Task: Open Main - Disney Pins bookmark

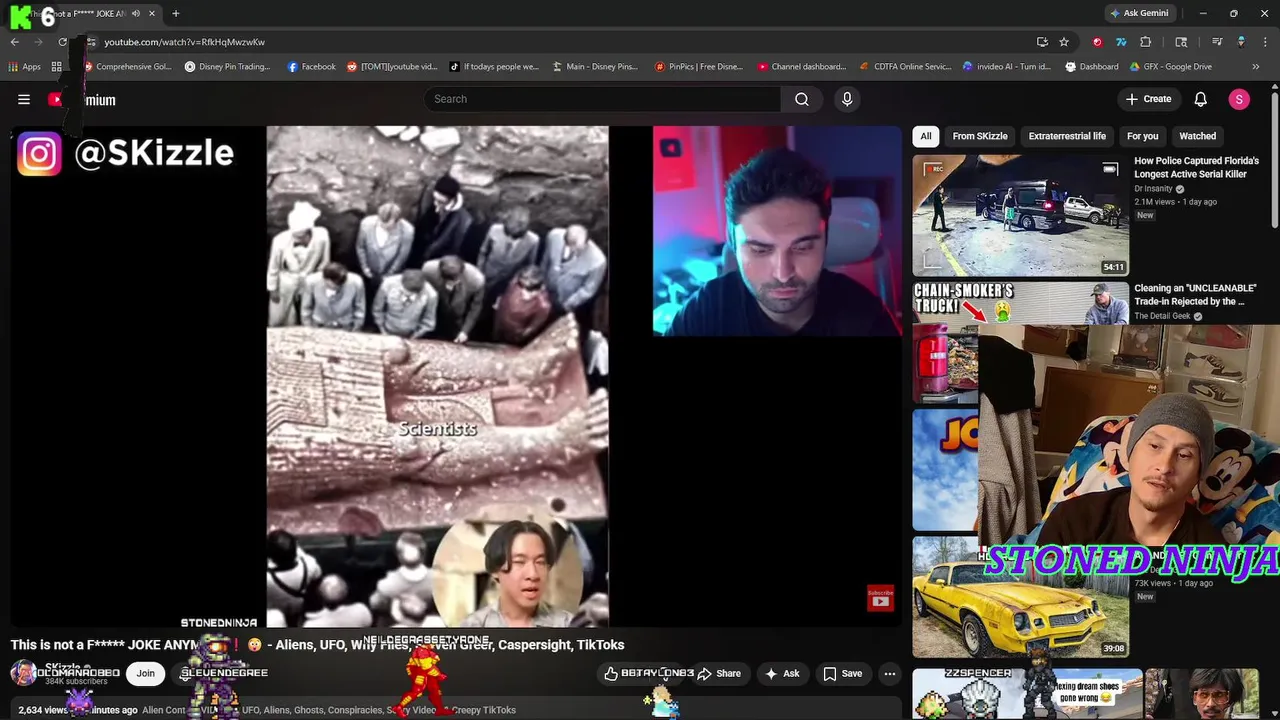Action: pos(594,67)
